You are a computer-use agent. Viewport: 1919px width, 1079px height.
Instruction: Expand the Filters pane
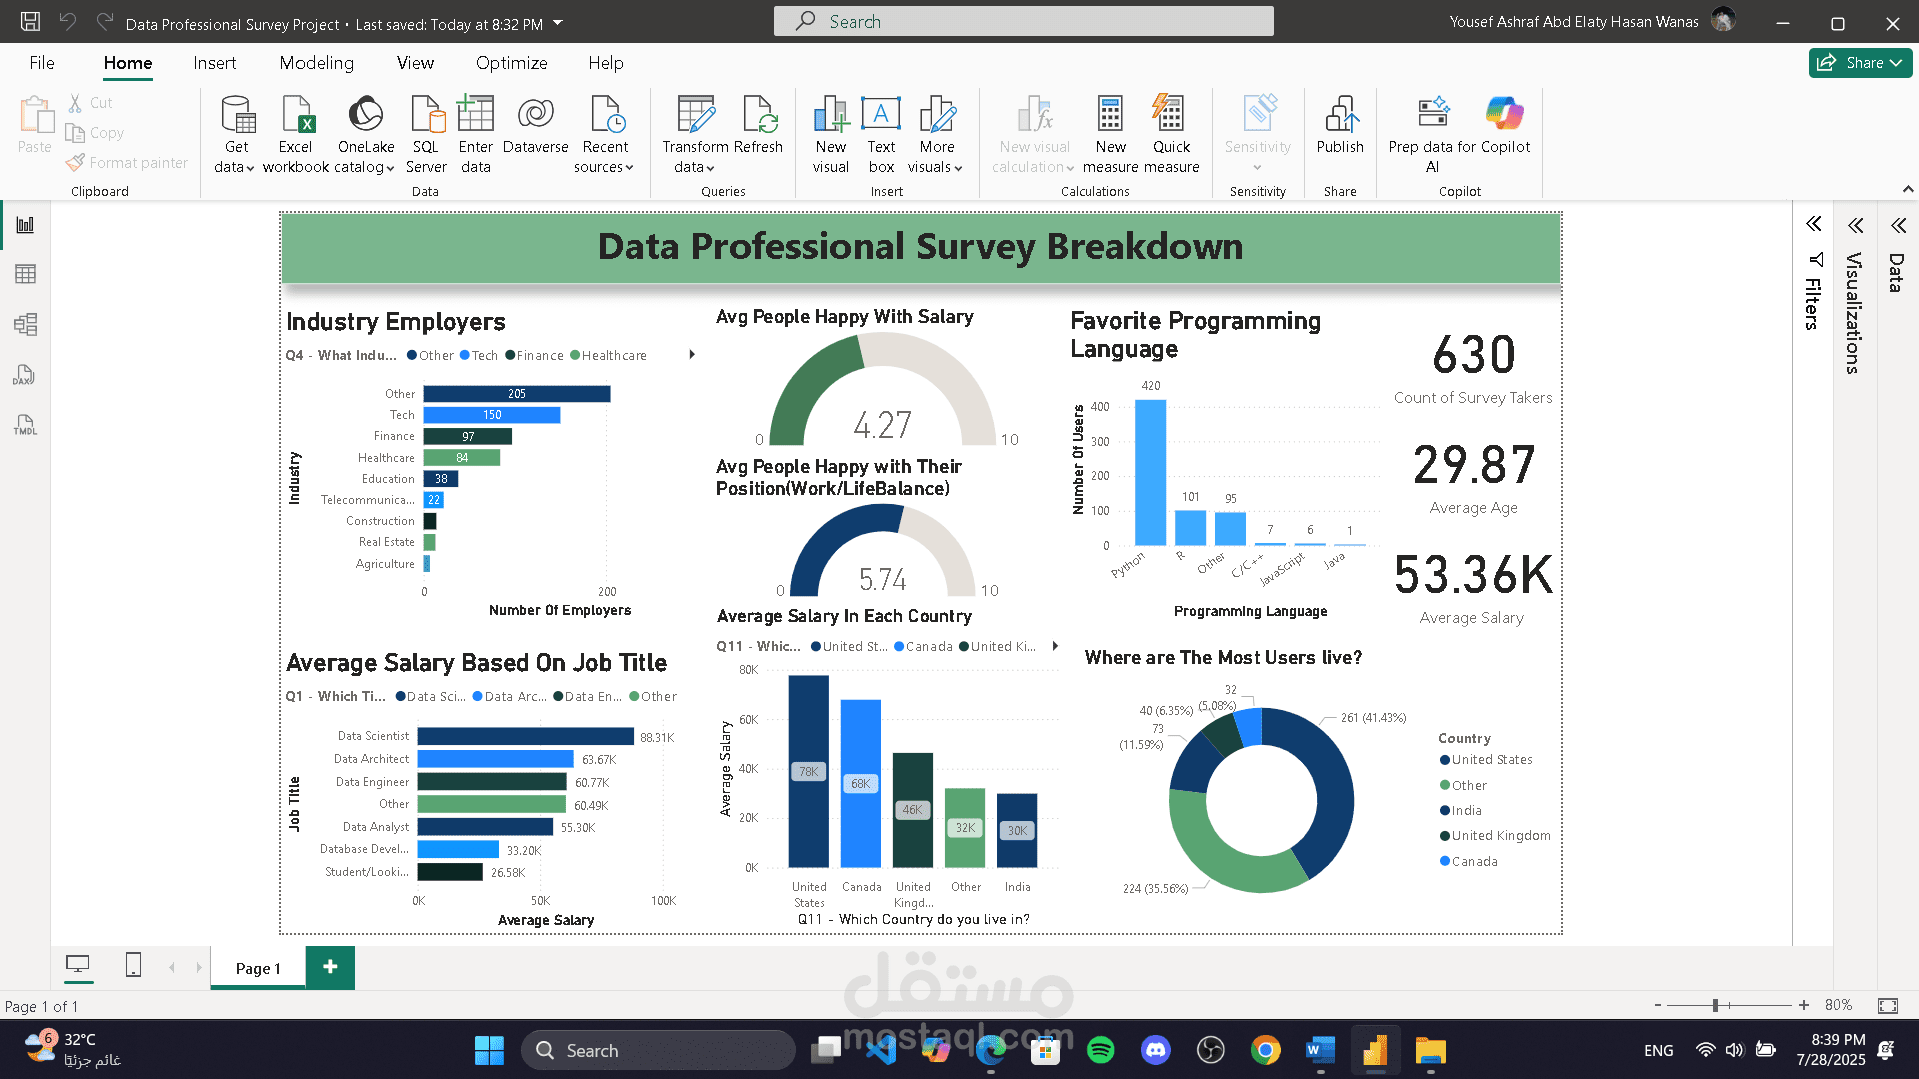(1813, 224)
